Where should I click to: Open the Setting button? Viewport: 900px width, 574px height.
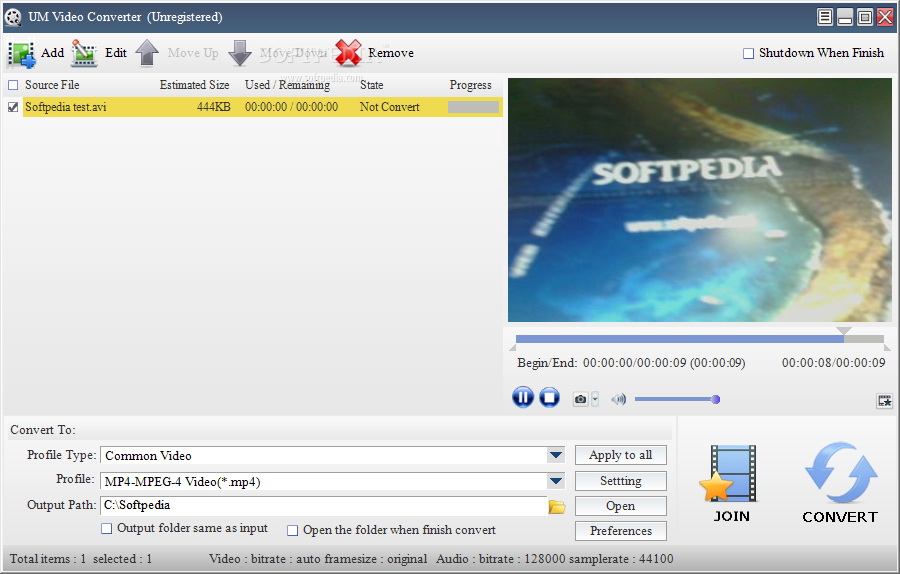[620, 481]
